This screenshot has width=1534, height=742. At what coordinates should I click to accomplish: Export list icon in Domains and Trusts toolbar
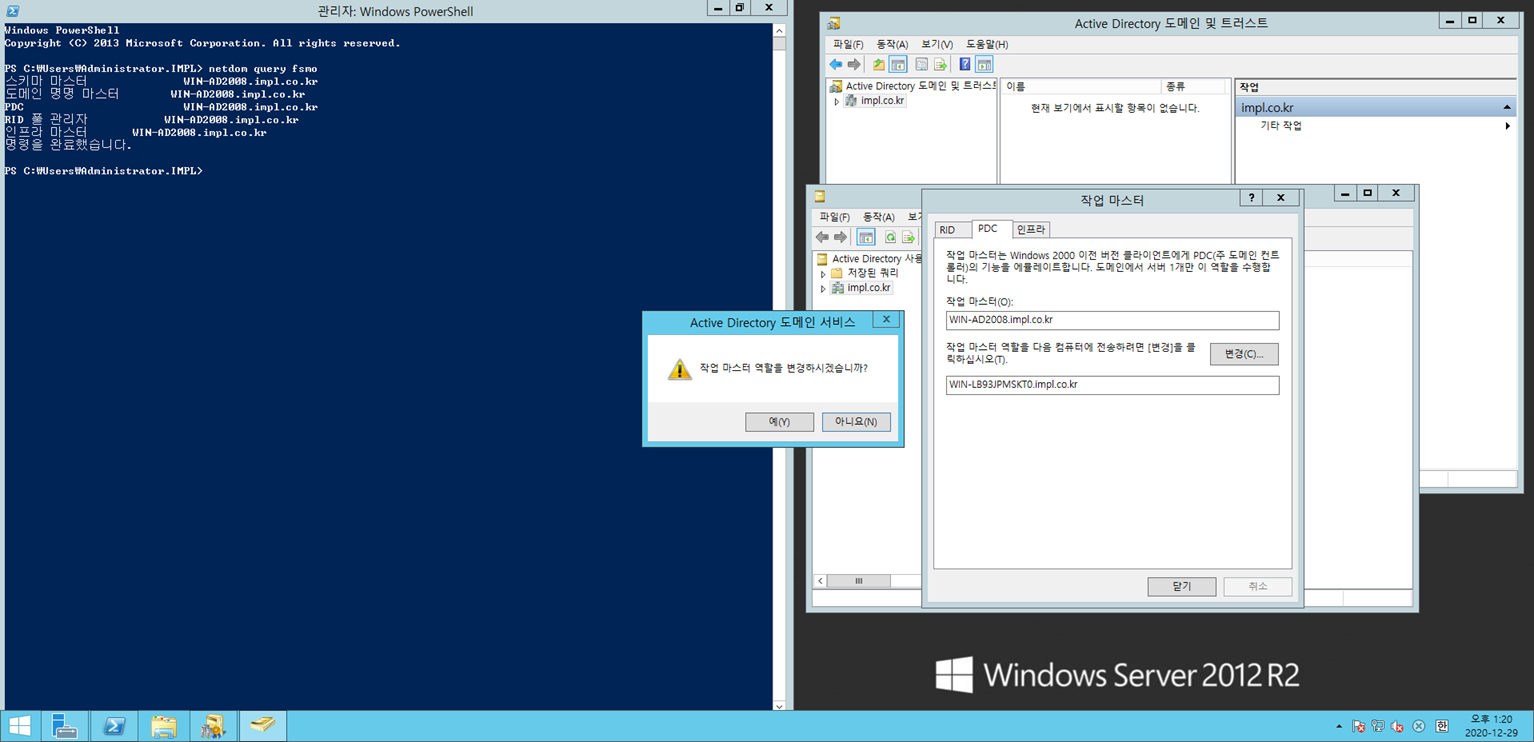click(940, 65)
